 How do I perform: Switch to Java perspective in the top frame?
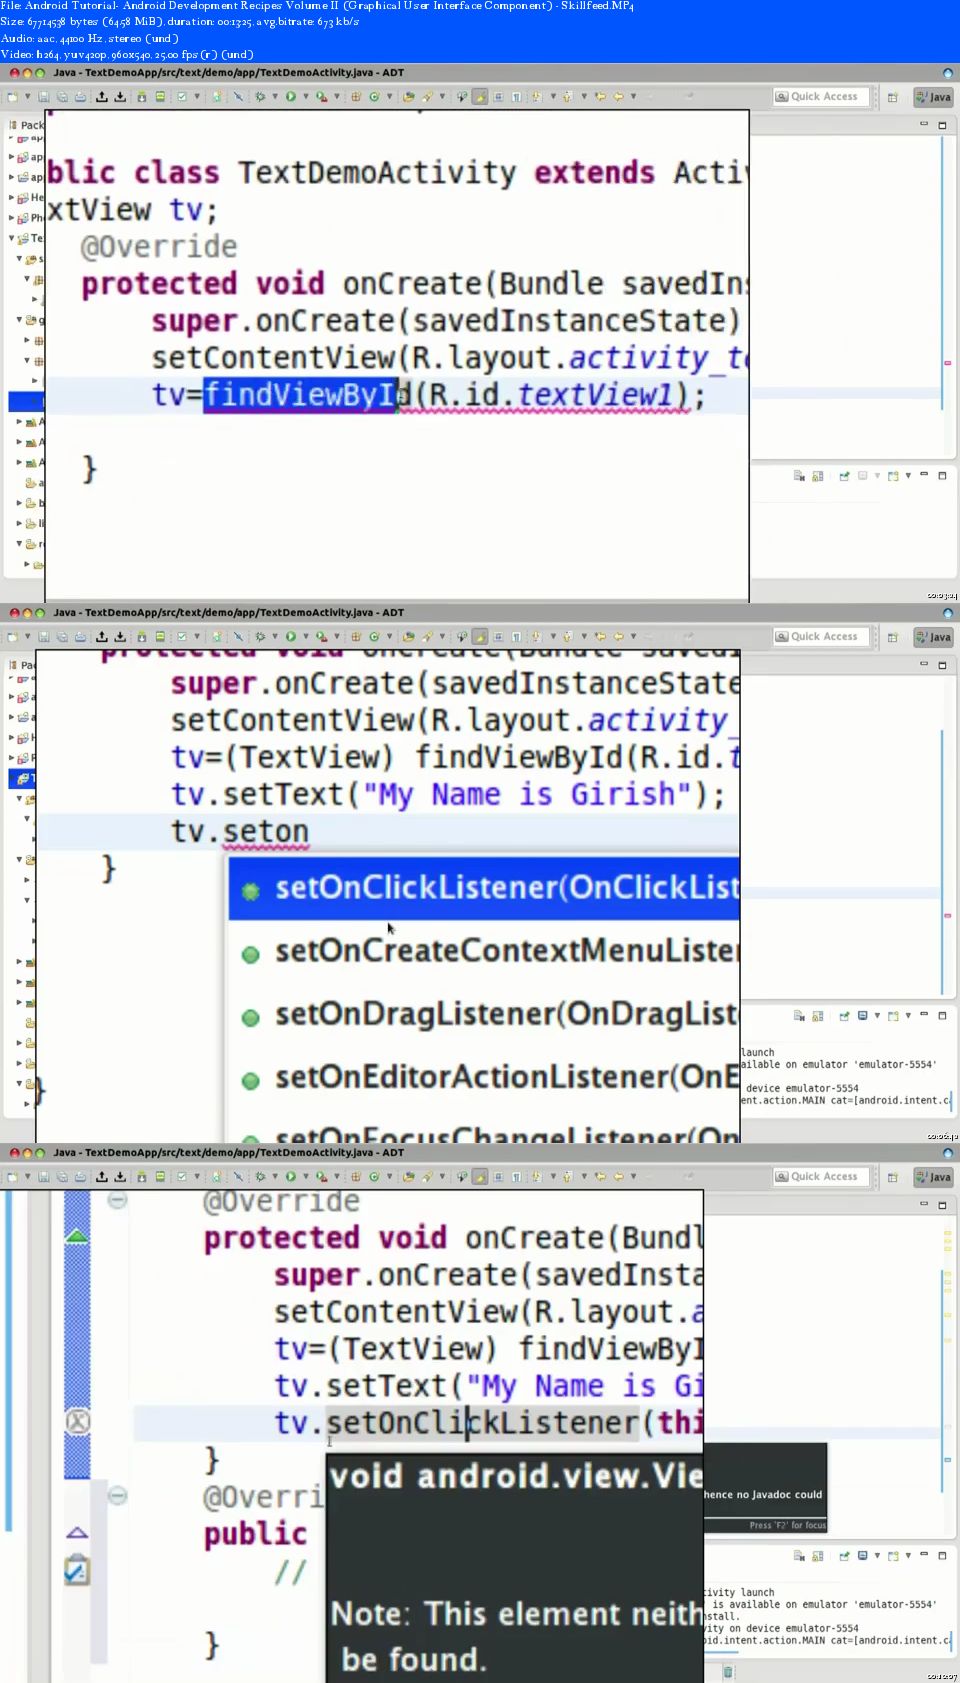pos(934,97)
